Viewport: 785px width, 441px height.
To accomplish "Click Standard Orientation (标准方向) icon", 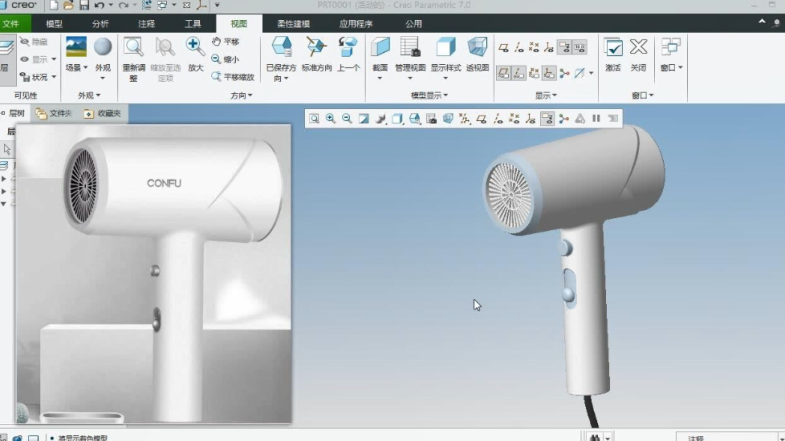I will [x=316, y=48].
